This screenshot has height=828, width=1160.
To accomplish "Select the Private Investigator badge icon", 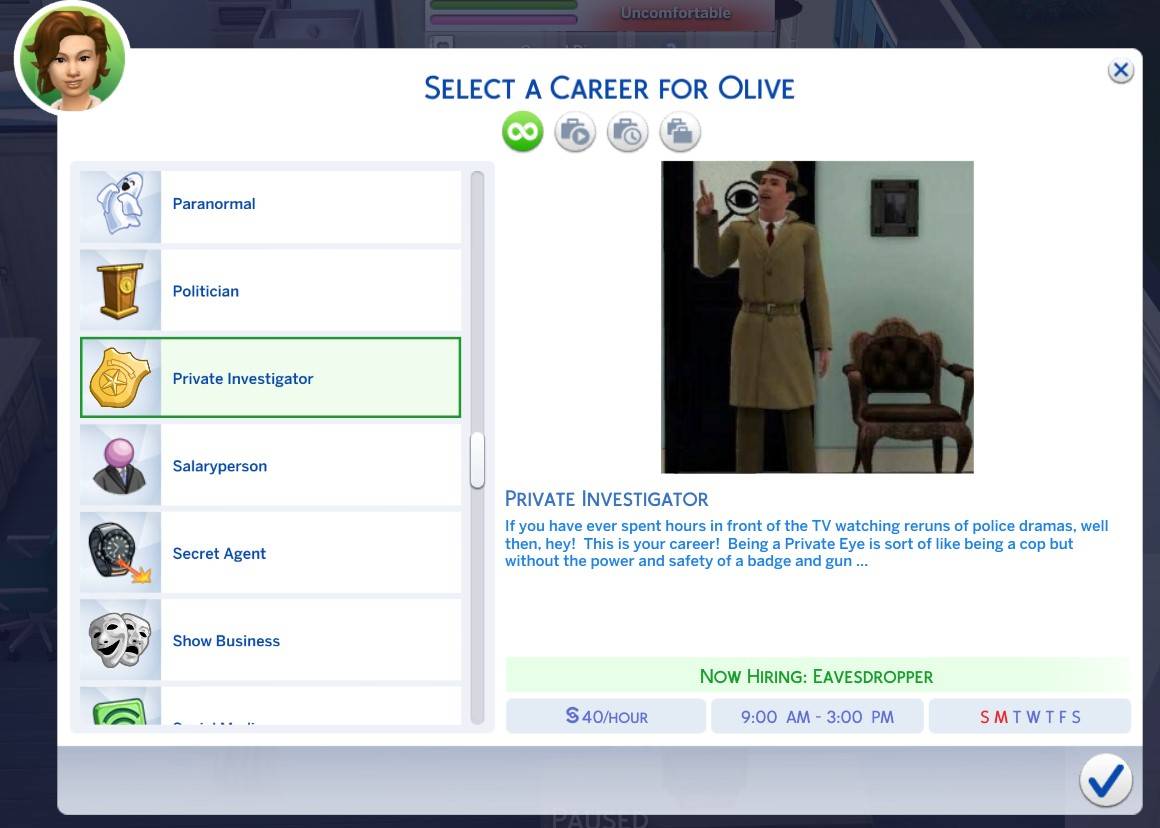I will (119, 378).
